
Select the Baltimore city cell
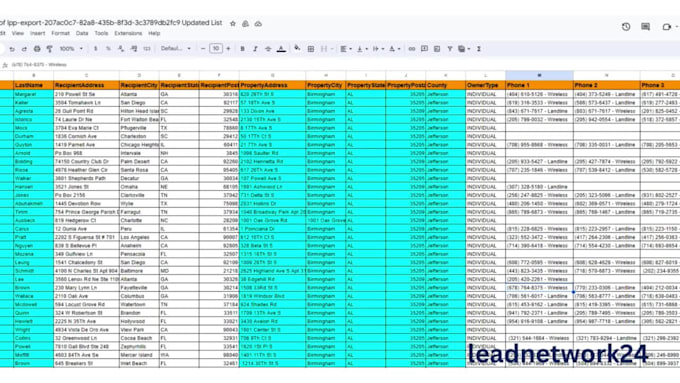(139, 271)
